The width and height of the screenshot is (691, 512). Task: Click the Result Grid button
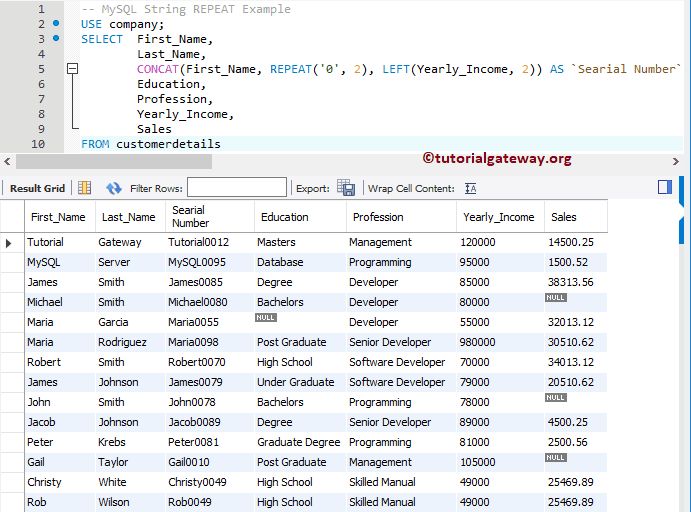point(37,189)
